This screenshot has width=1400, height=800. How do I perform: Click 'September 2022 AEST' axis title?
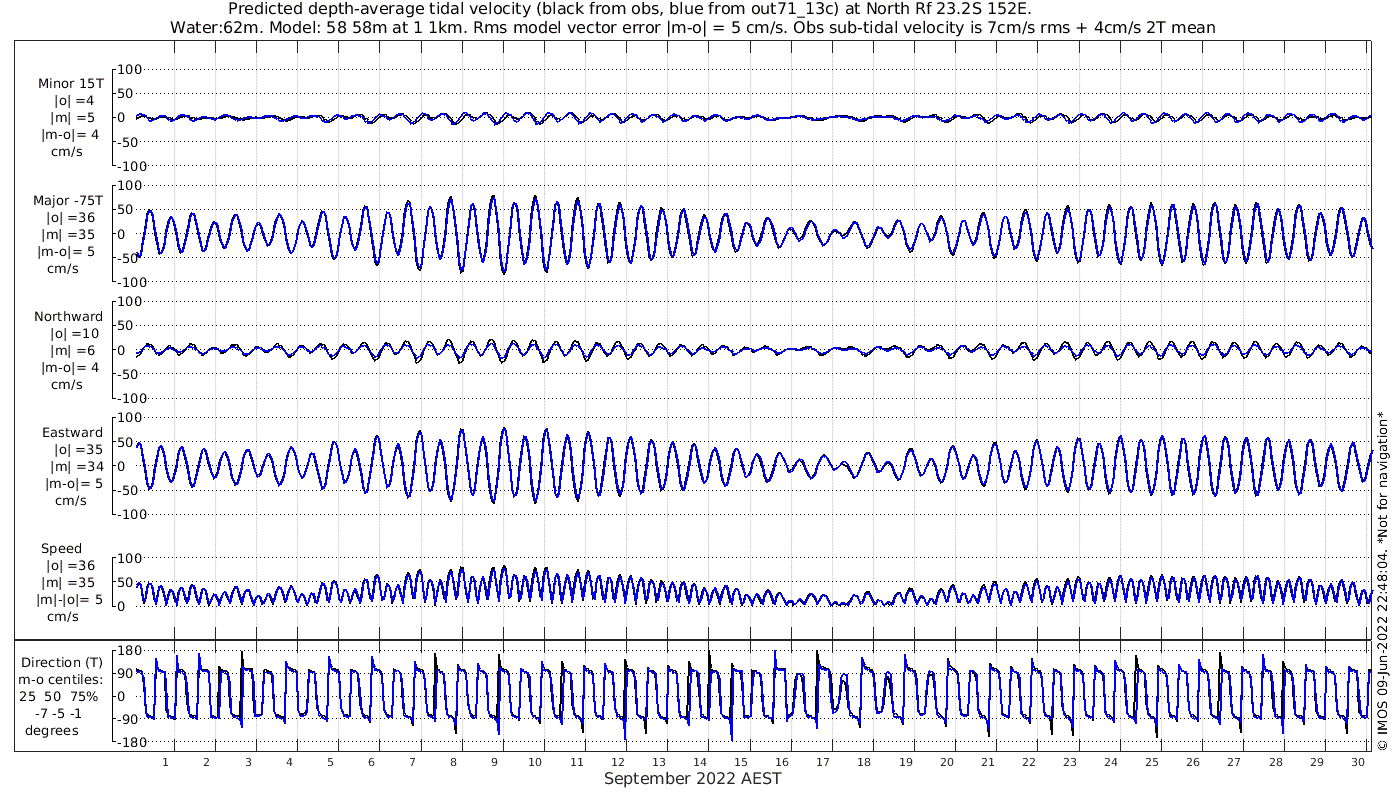693,778
